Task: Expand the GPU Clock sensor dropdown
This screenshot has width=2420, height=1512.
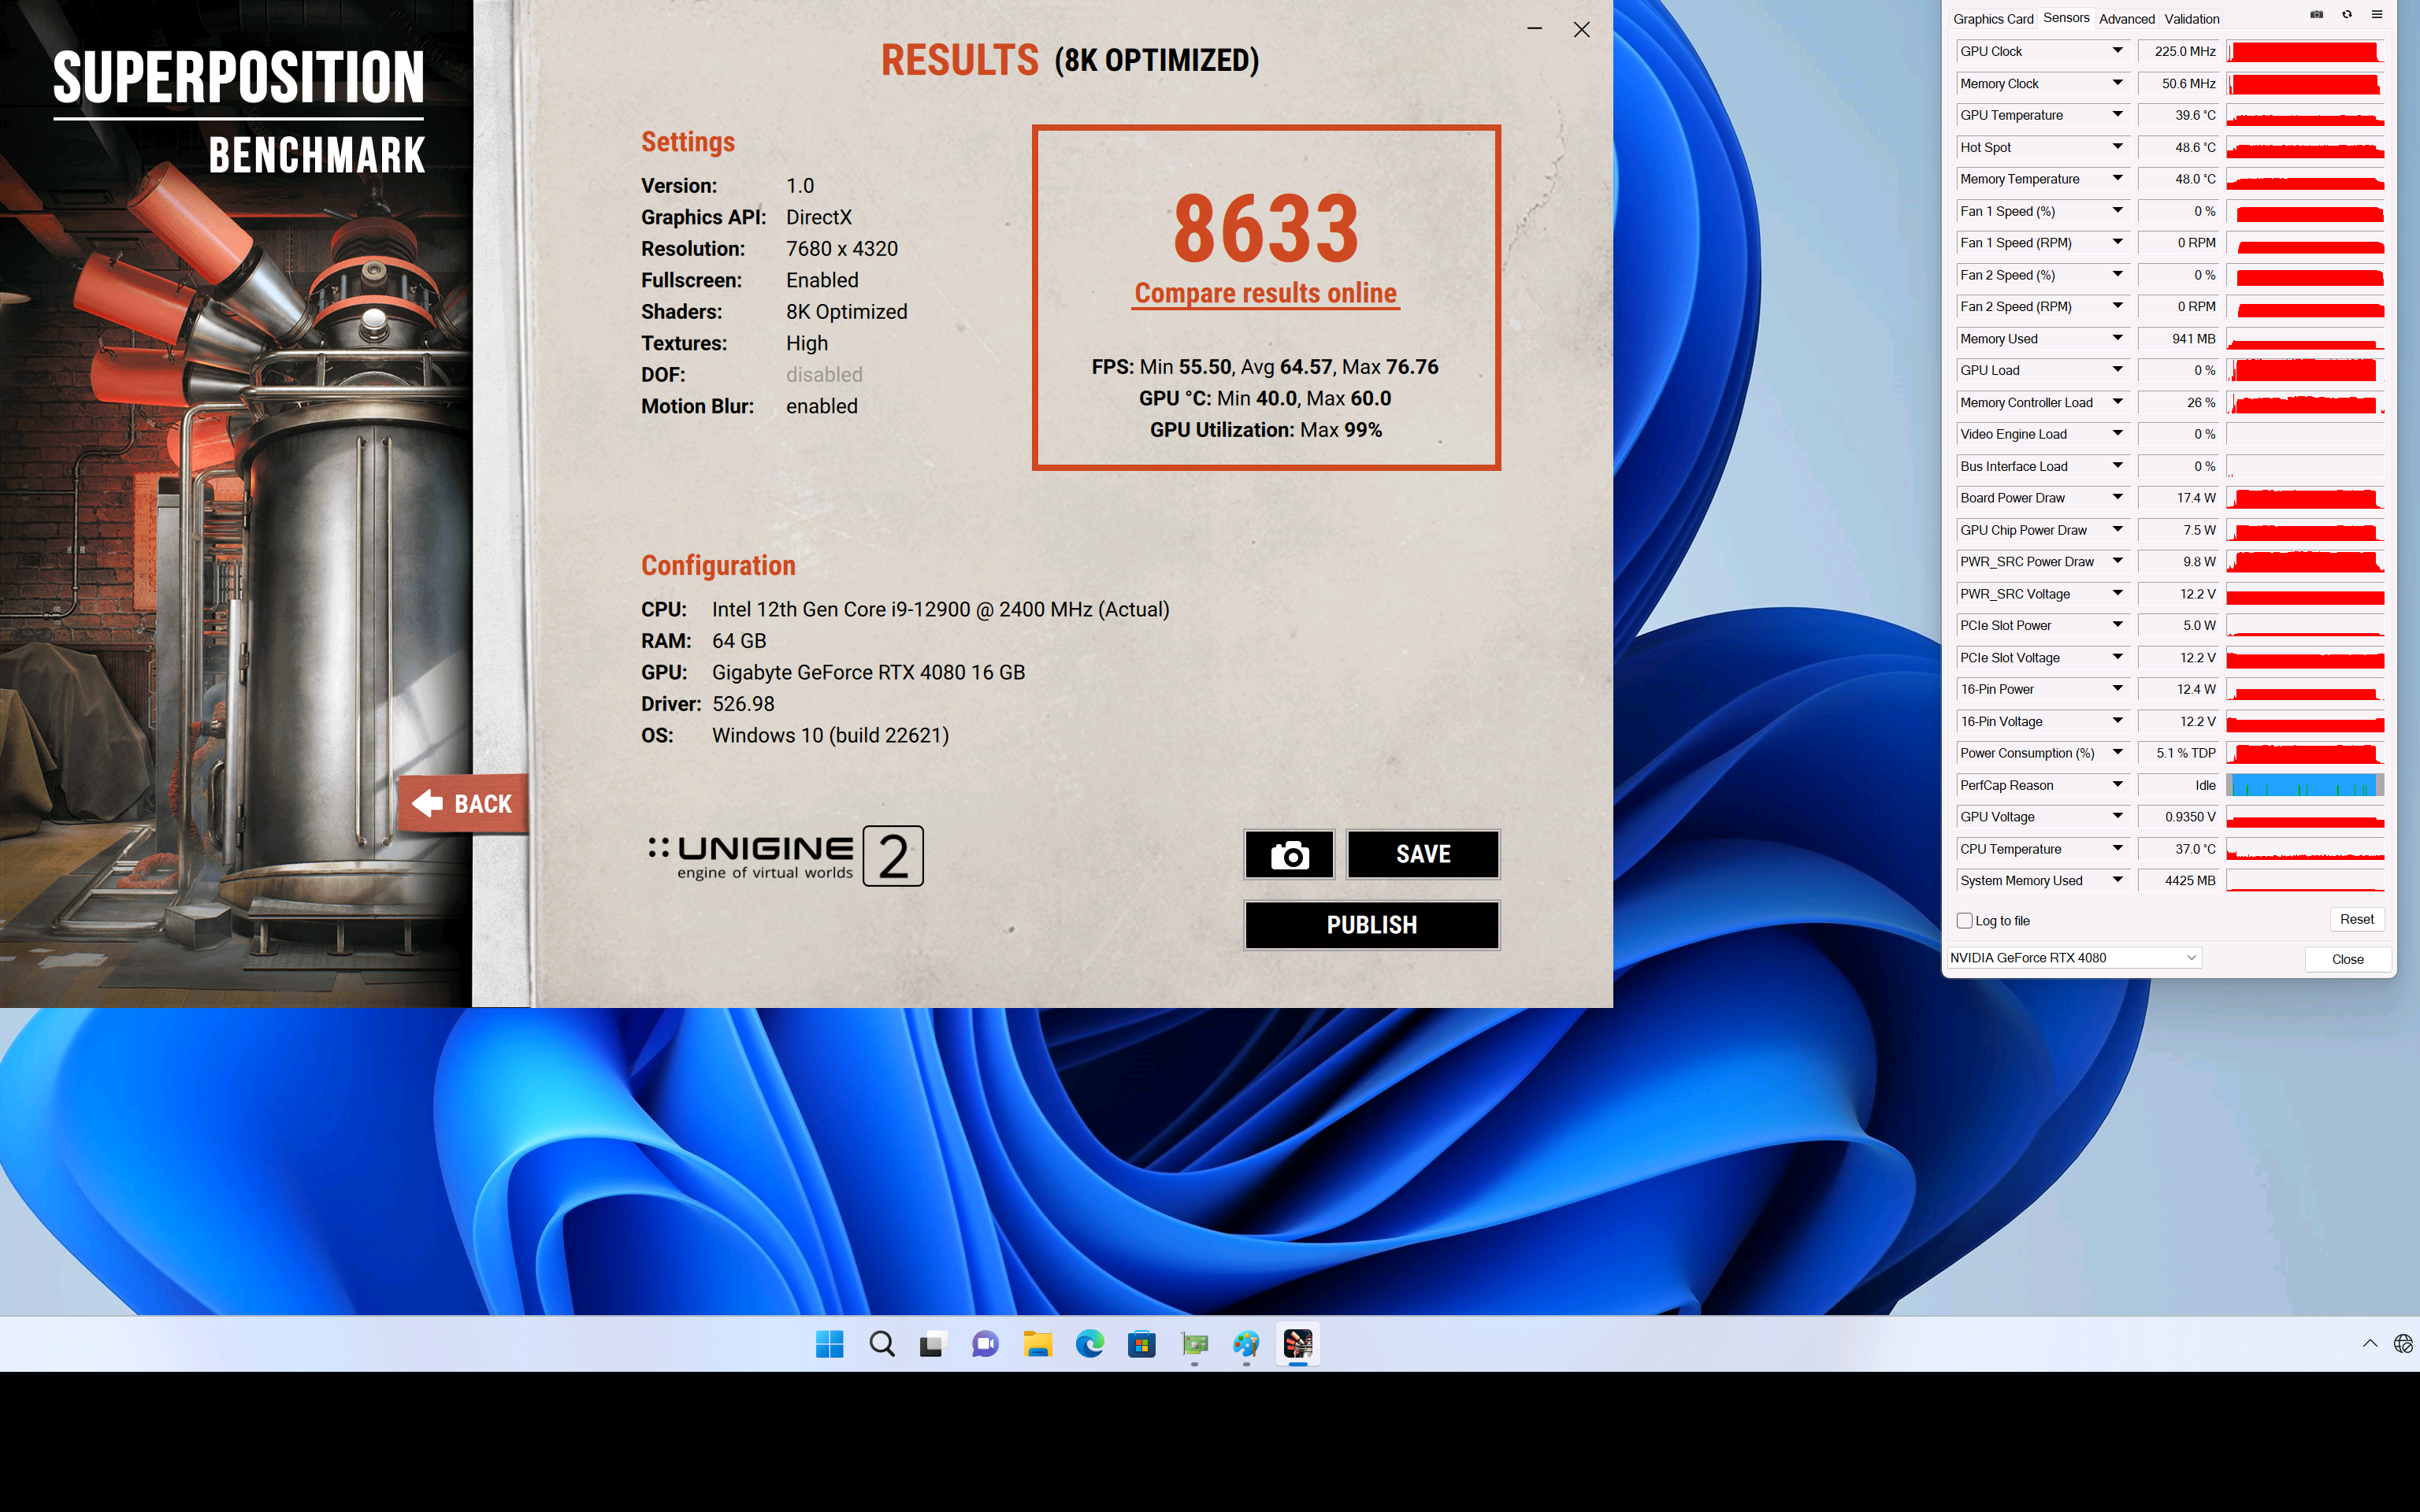Action: pos(2117,51)
